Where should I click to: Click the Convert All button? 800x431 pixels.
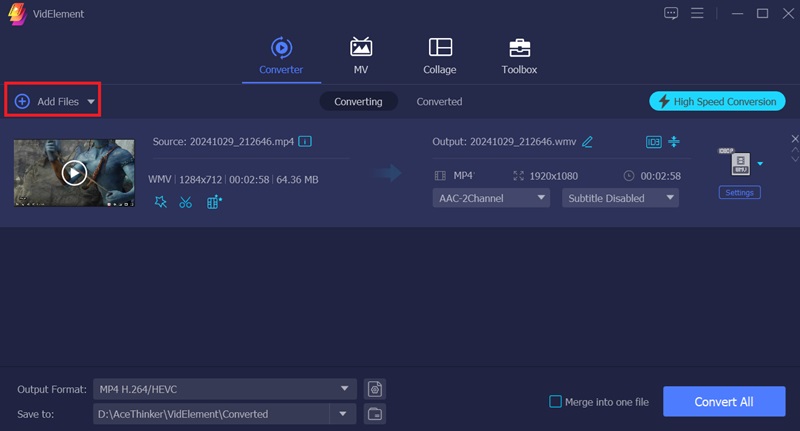[x=724, y=401]
